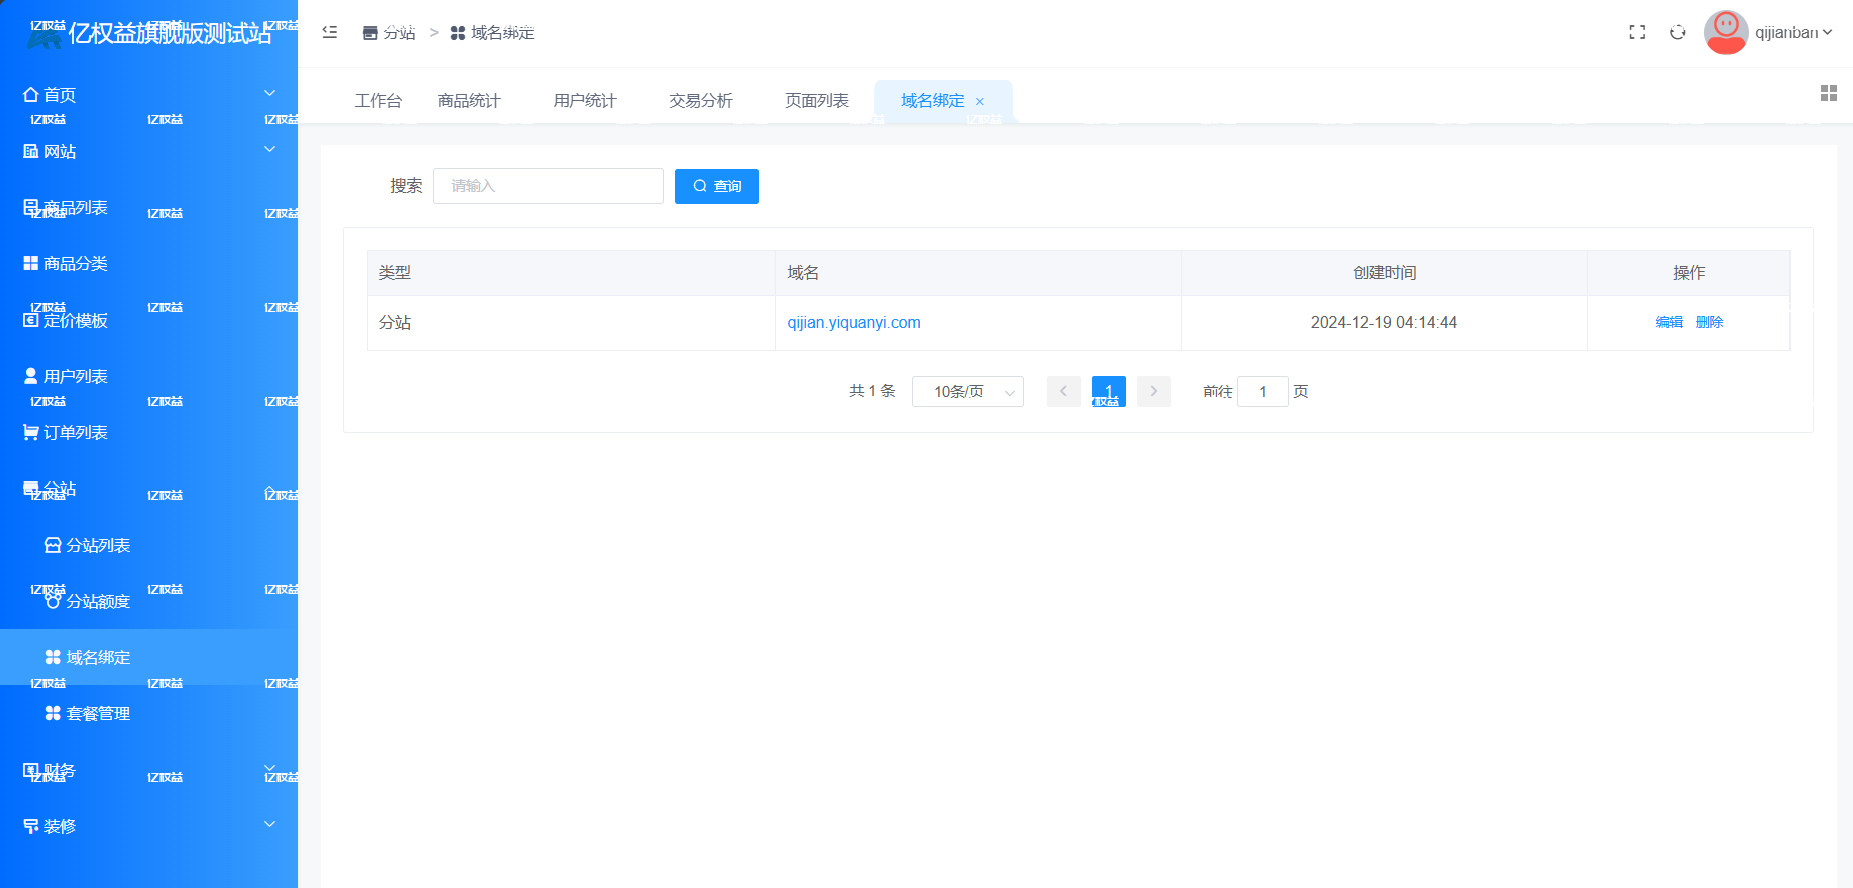Switch to the 交易分析 tab

point(700,101)
